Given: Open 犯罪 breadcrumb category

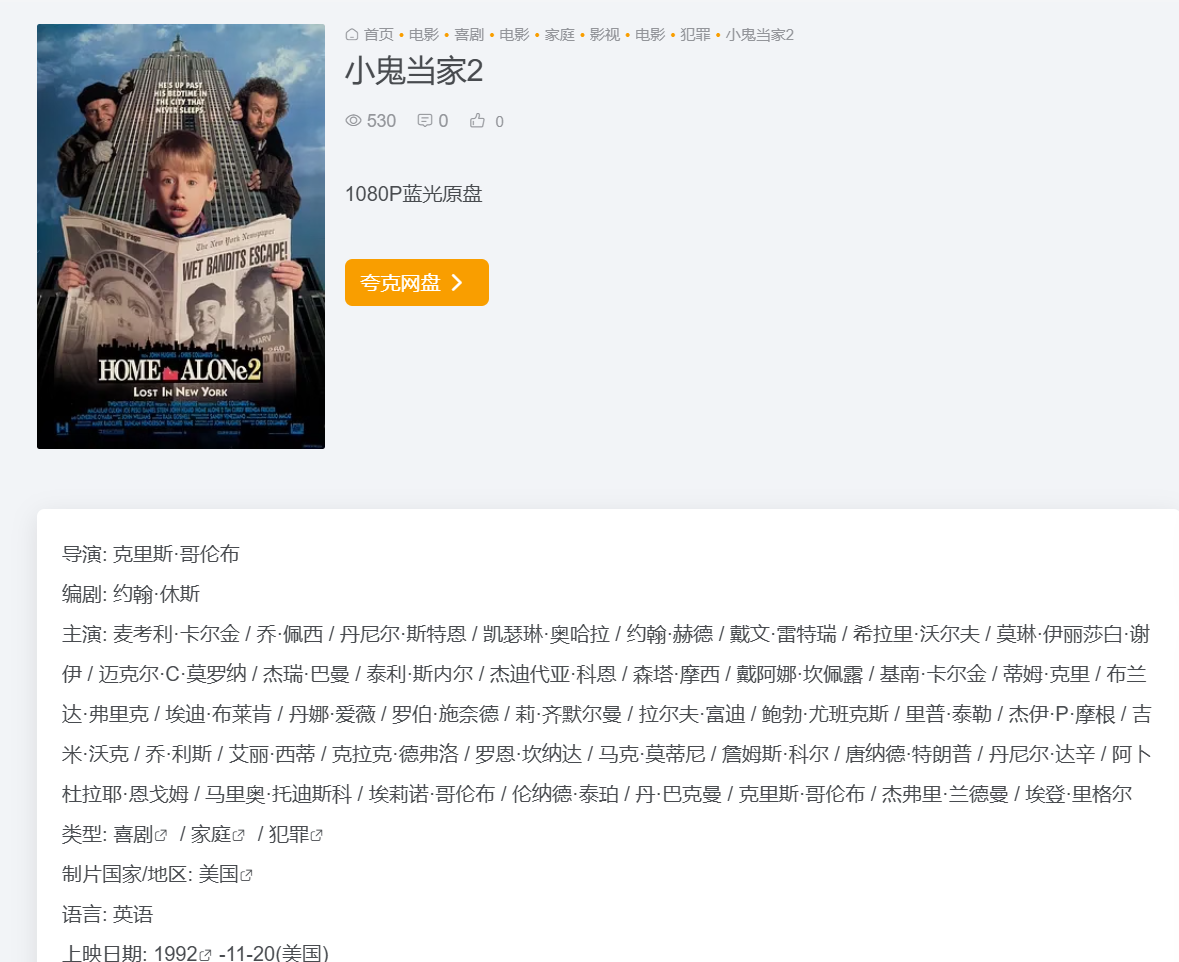Looking at the screenshot, I should tap(695, 35).
